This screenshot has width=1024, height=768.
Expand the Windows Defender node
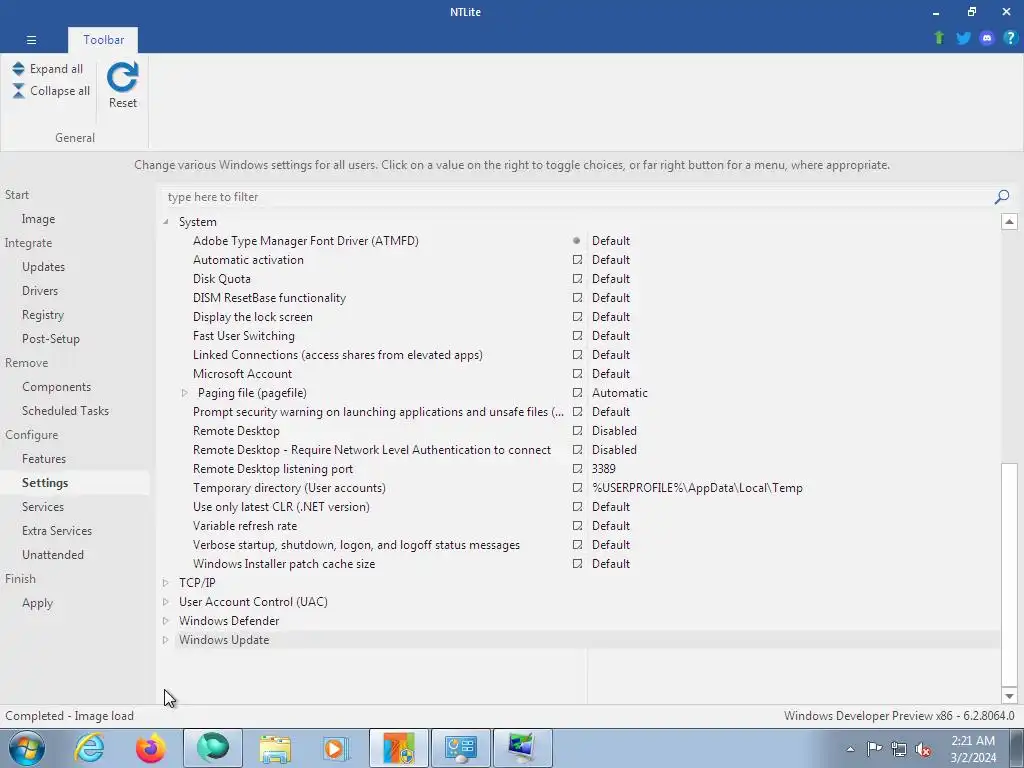[166, 620]
